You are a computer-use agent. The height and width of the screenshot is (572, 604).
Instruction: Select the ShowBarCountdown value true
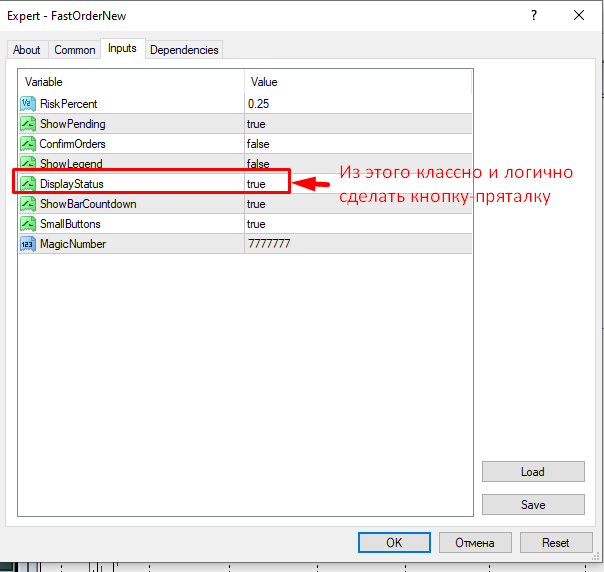click(256, 204)
